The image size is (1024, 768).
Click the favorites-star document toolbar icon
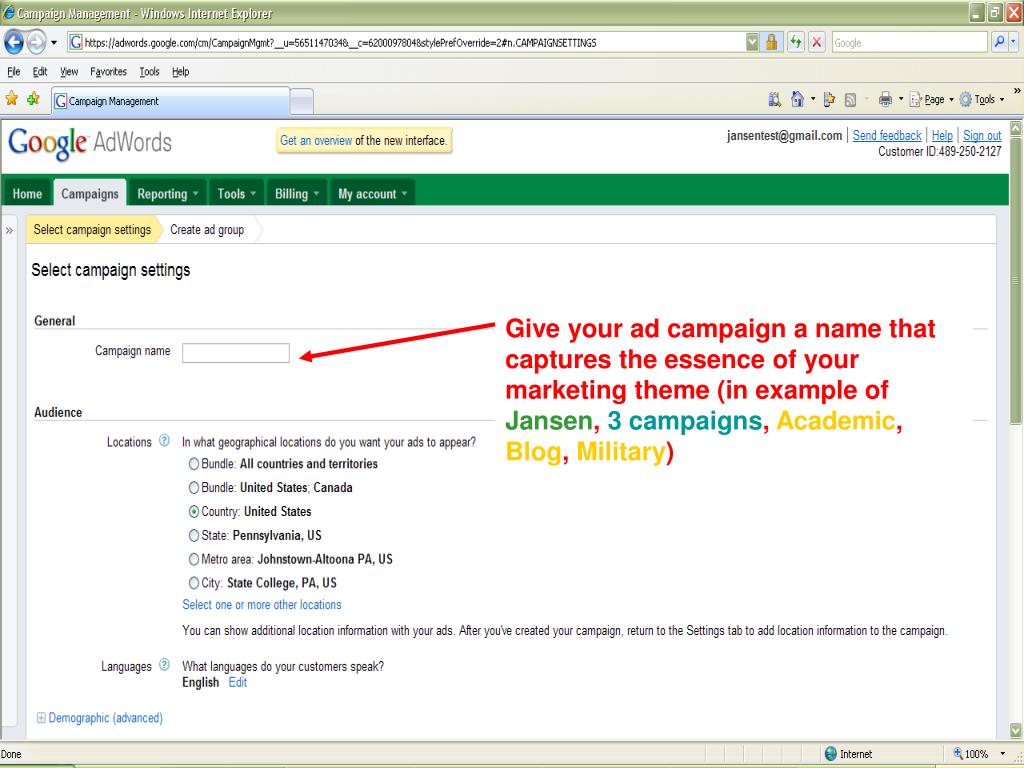tap(829, 99)
